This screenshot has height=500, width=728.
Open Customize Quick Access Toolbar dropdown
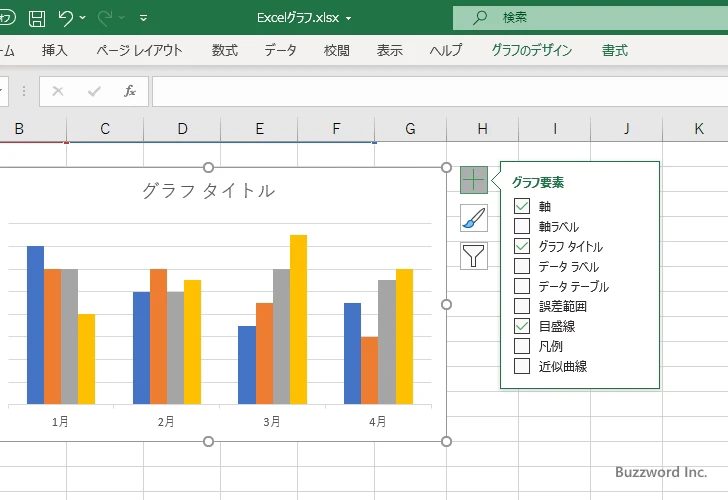pyautogui.click(x=143, y=18)
